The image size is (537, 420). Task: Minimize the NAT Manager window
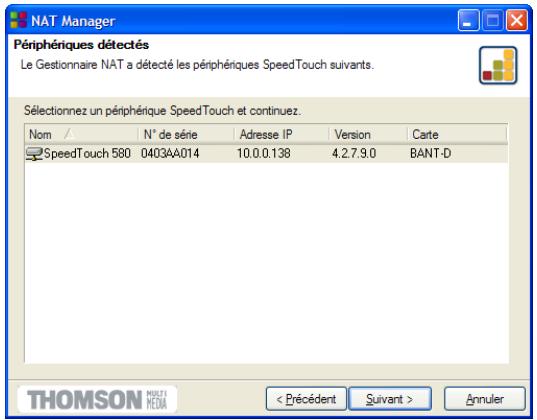(468, 21)
